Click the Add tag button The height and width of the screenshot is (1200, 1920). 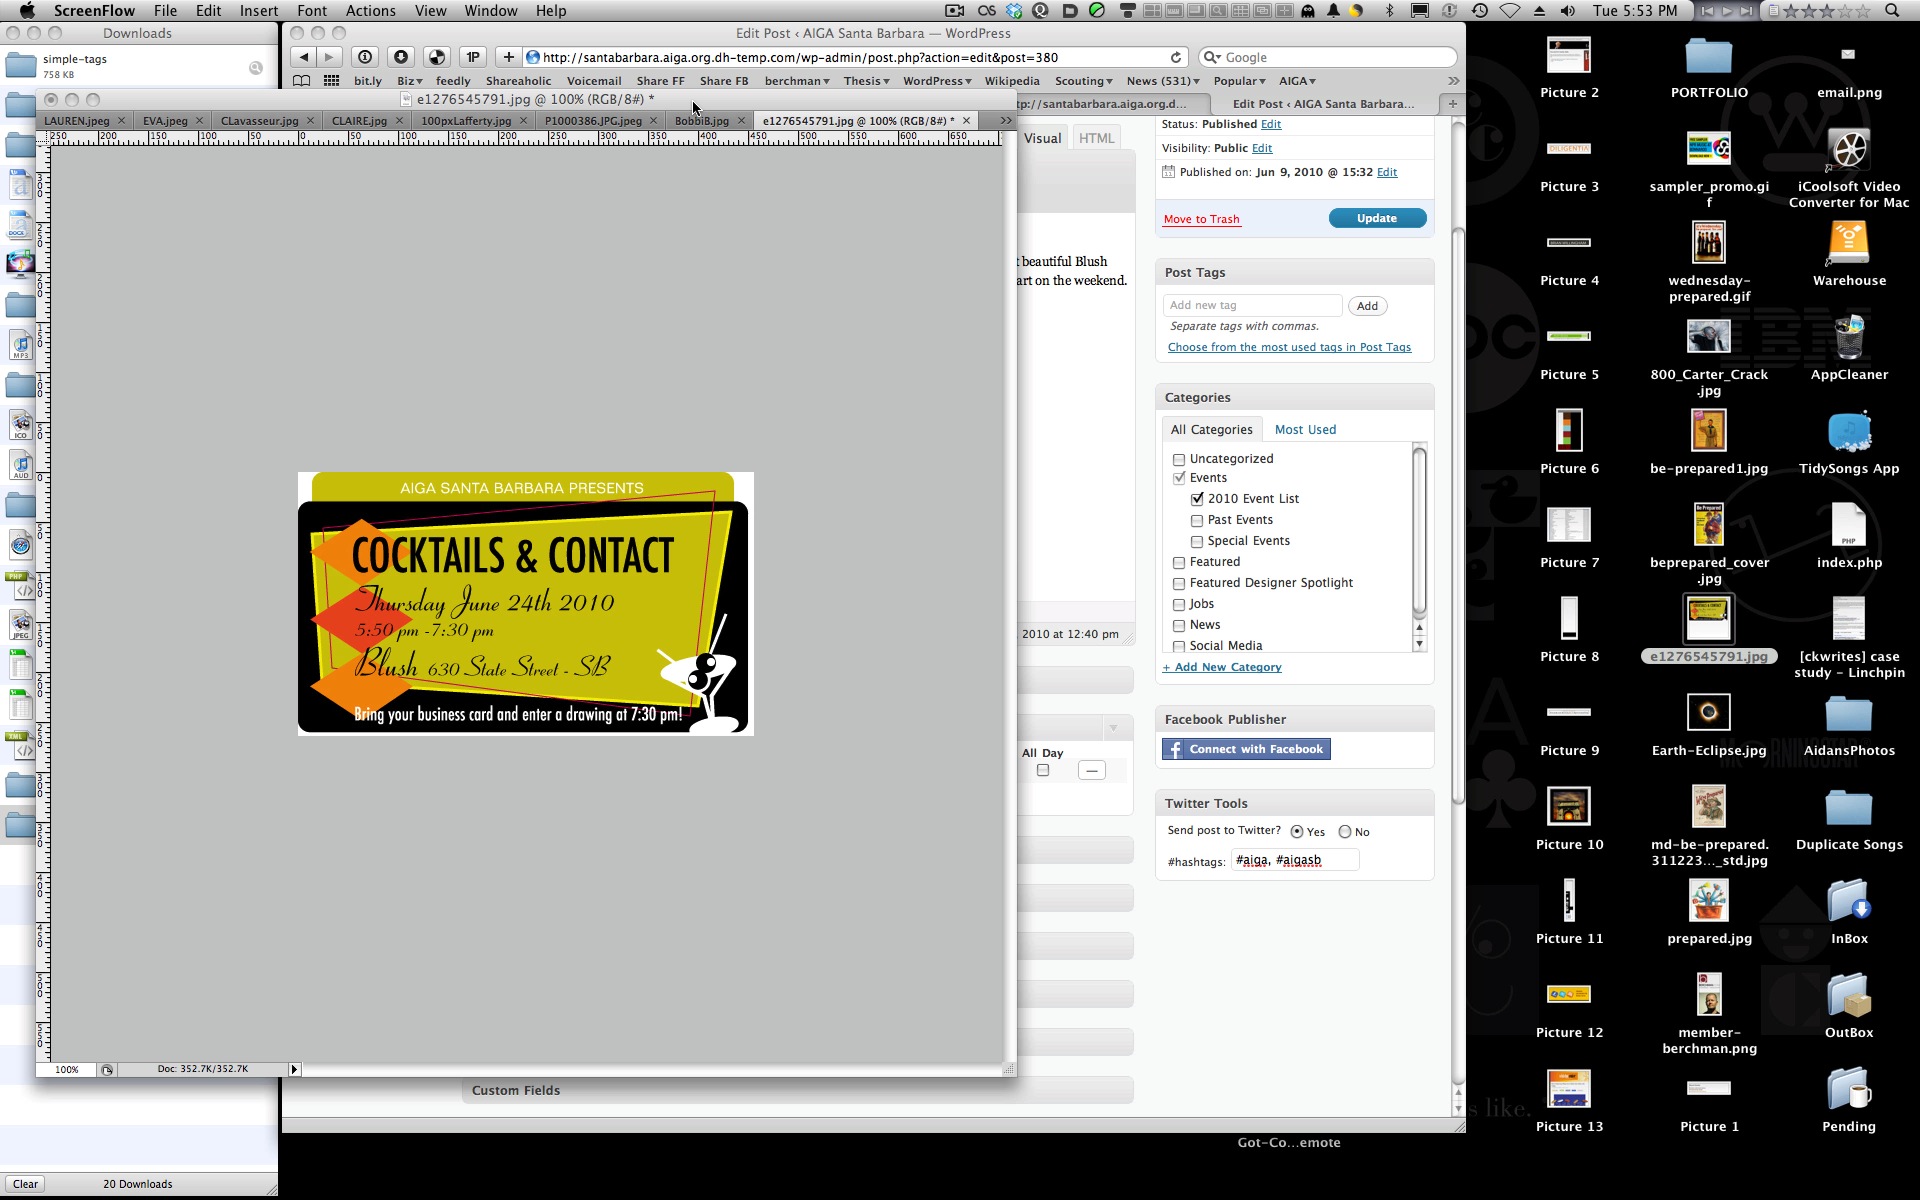(x=1367, y=306)
